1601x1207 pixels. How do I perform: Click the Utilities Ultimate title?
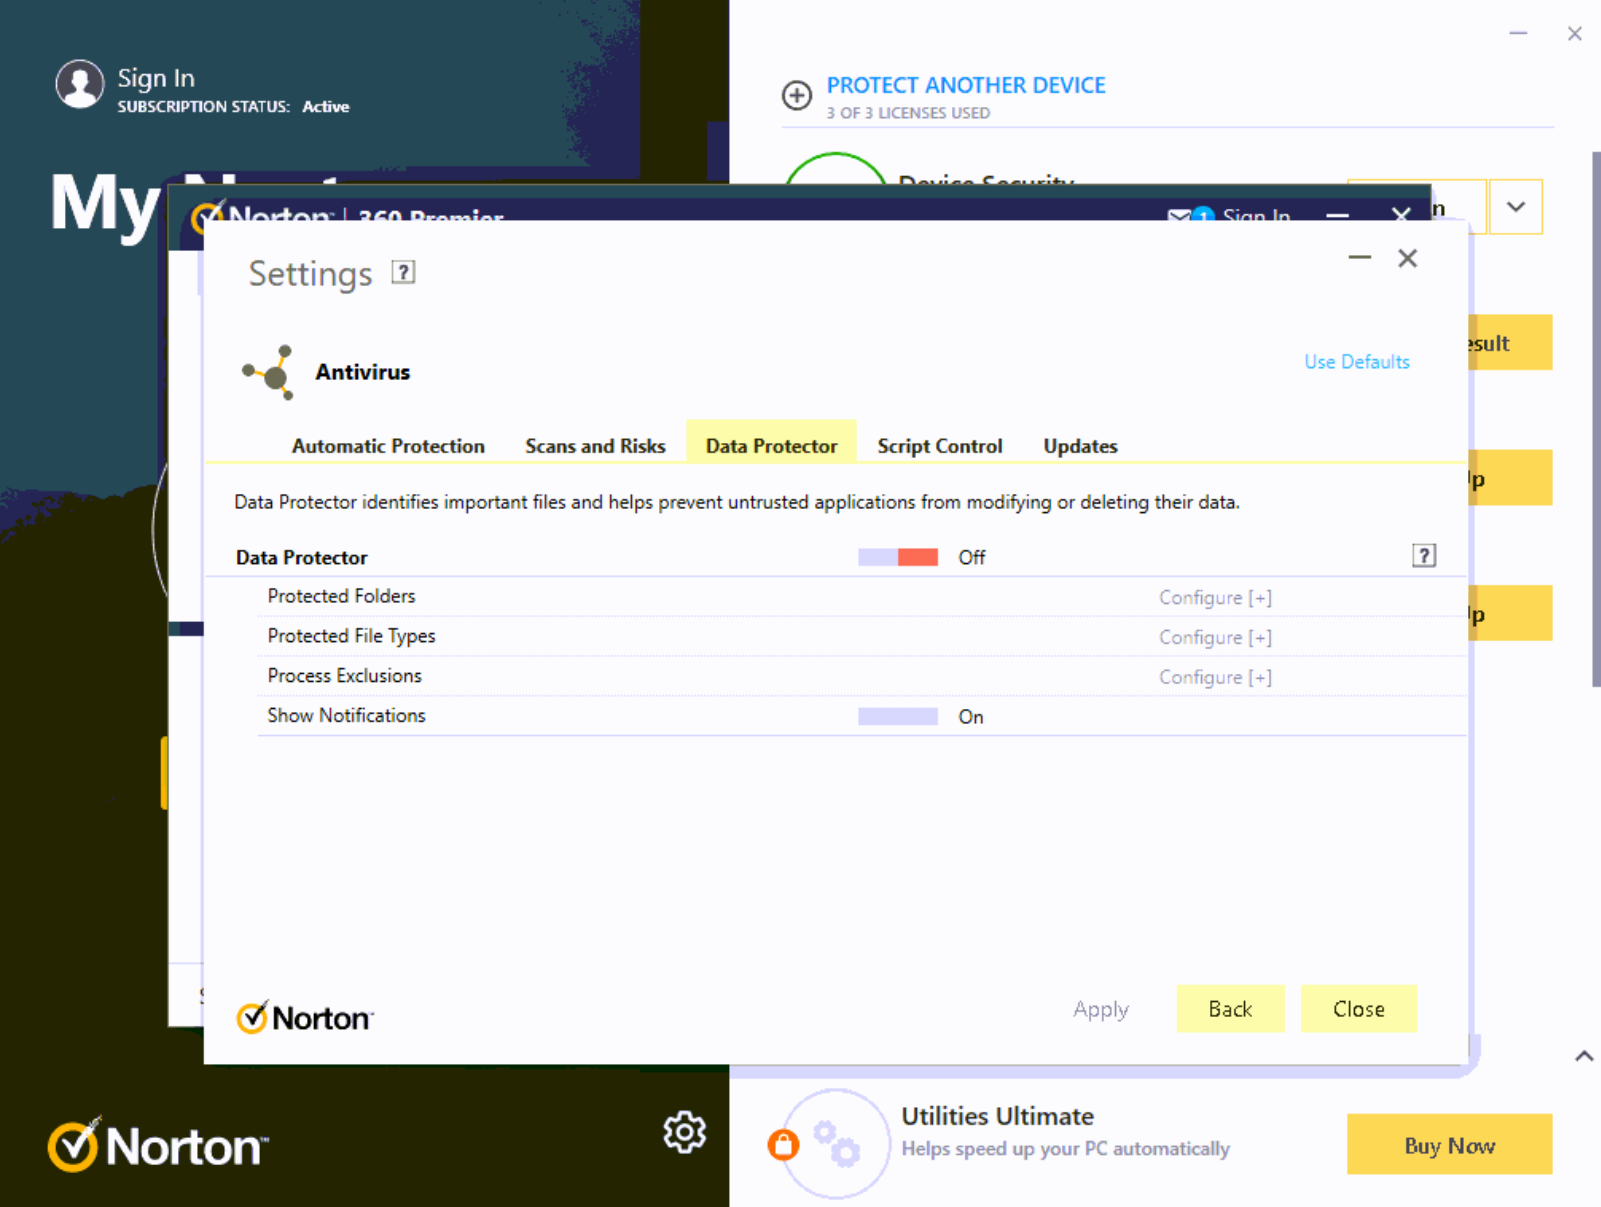pos(997,1116)
